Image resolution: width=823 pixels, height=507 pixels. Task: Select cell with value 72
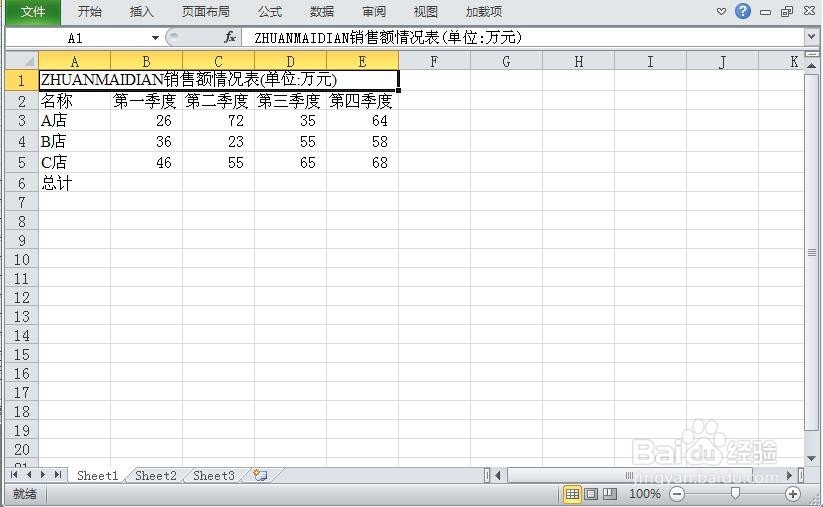tap(218, 121)
